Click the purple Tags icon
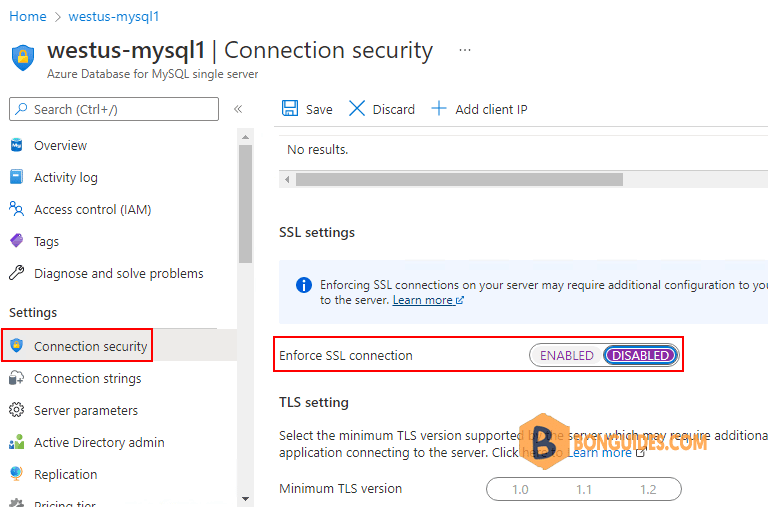Image resolution: width=768 pixels, height=507 pixels. 17,241
